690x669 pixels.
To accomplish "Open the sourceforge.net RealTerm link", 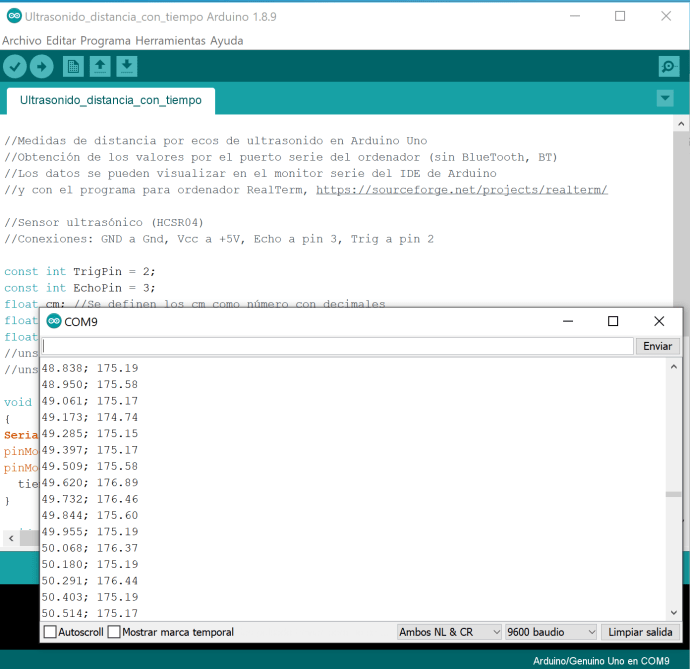I will point(461,190).
